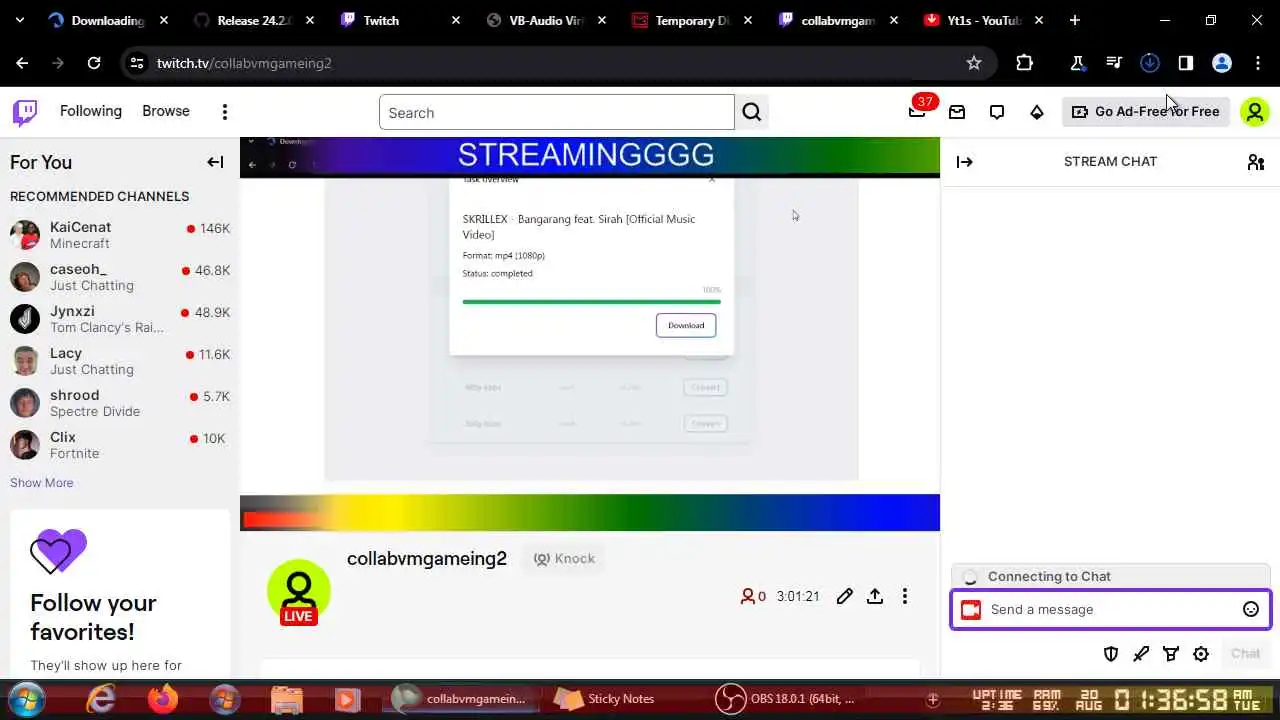
Task: Open the chat bubble icon in the top bar
Action: click(x=997, y=112)
